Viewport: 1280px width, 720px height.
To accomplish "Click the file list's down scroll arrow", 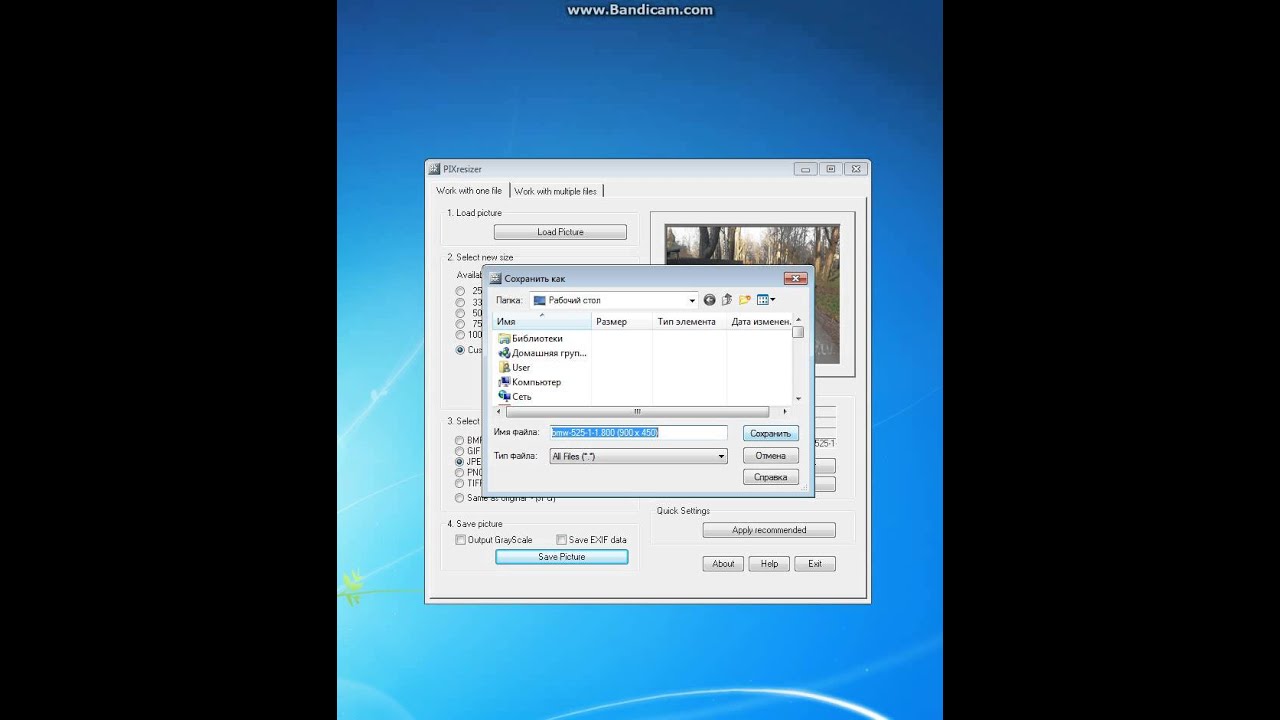I will 798,399.
